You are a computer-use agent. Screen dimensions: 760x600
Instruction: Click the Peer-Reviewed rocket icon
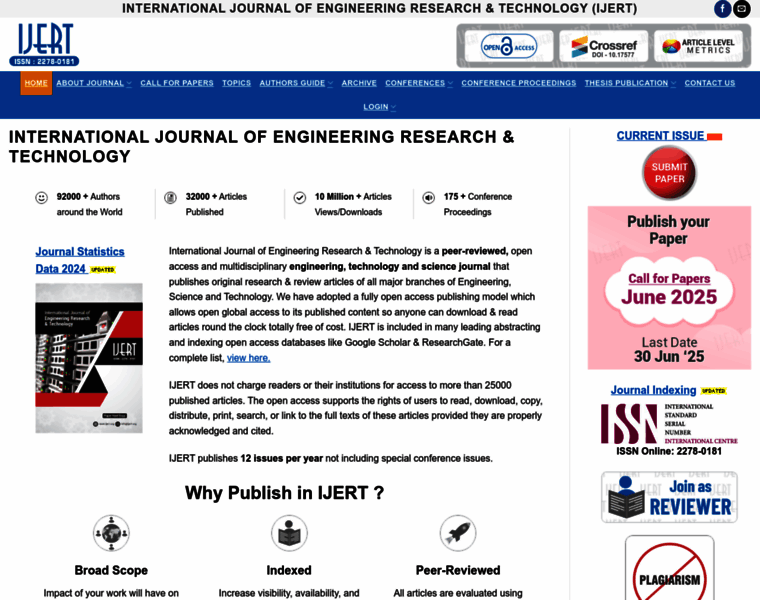tap(458, 533)
